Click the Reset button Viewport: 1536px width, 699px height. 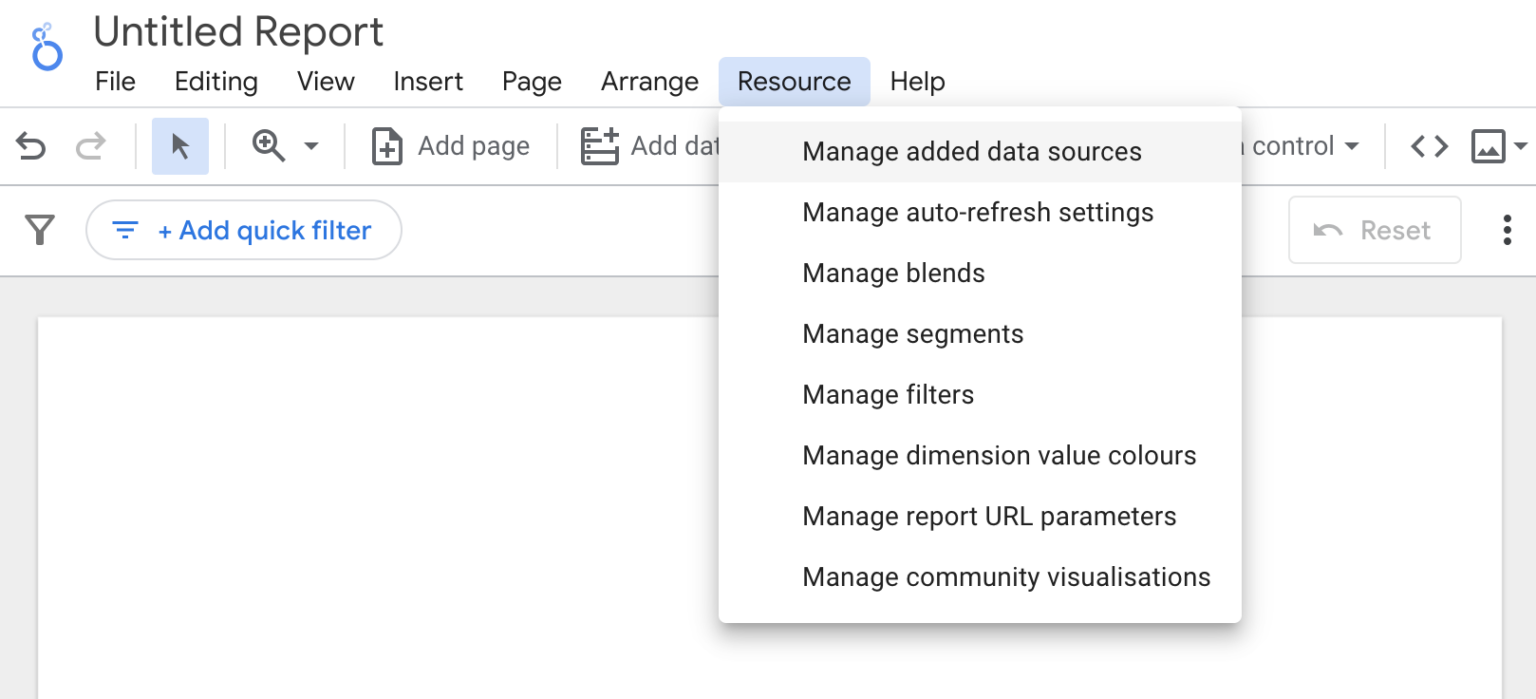click(1374, 230)
